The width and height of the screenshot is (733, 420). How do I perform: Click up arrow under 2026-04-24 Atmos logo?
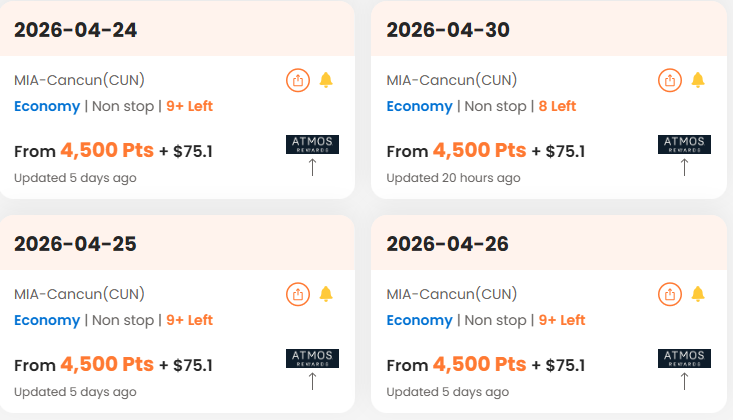pyautogui.click(x=312, y=167)
